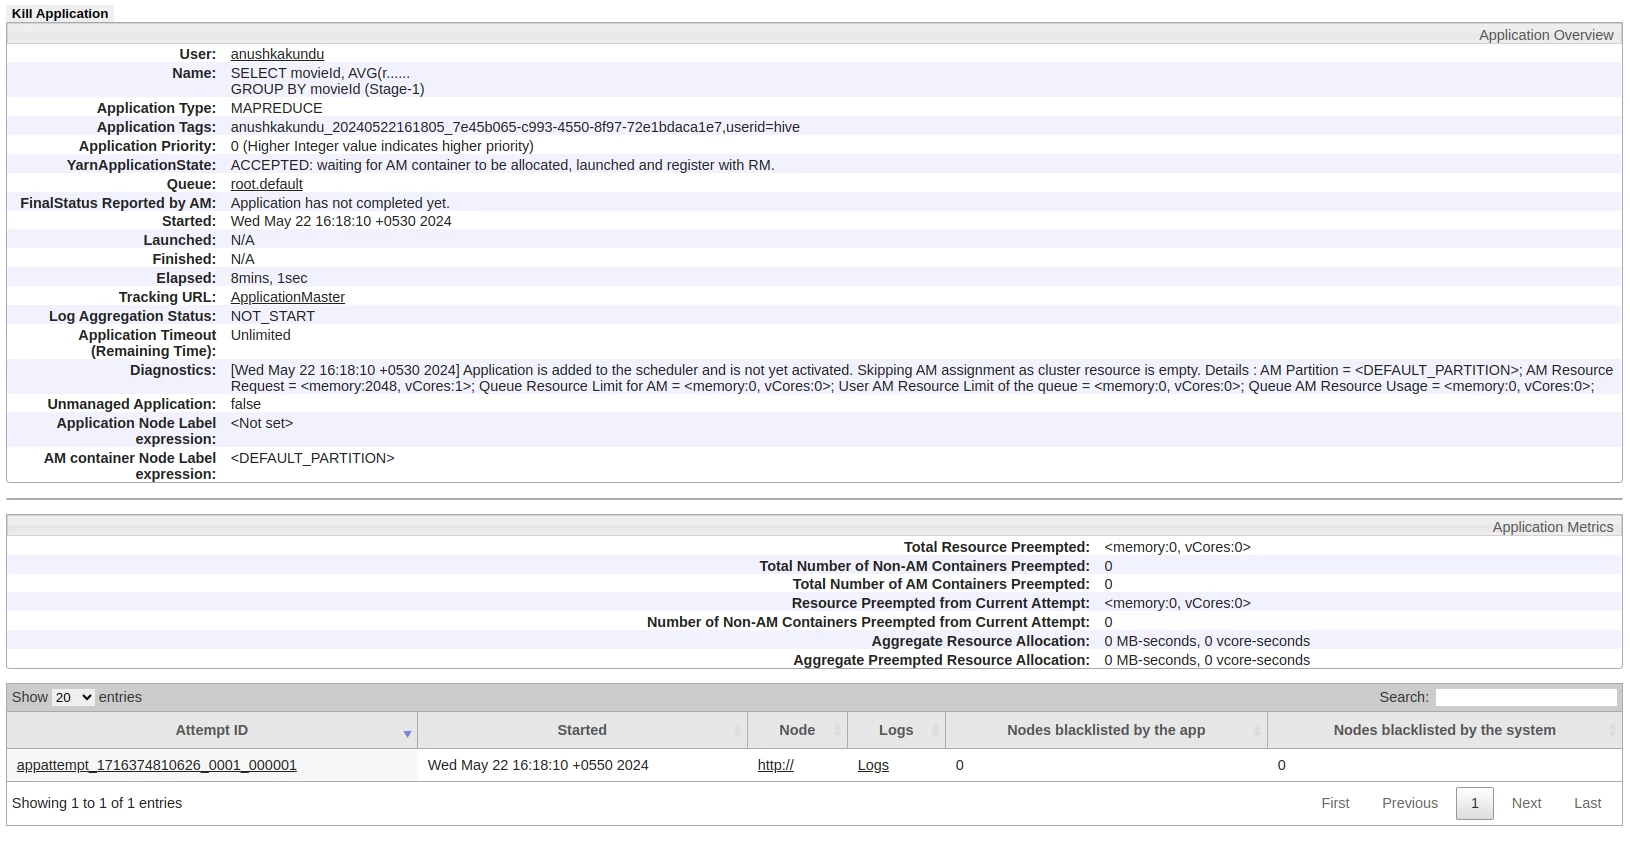The height and width of the screenshot is (848, 1630).
Task: Click the Kill Application button
Action: (60, 13)
